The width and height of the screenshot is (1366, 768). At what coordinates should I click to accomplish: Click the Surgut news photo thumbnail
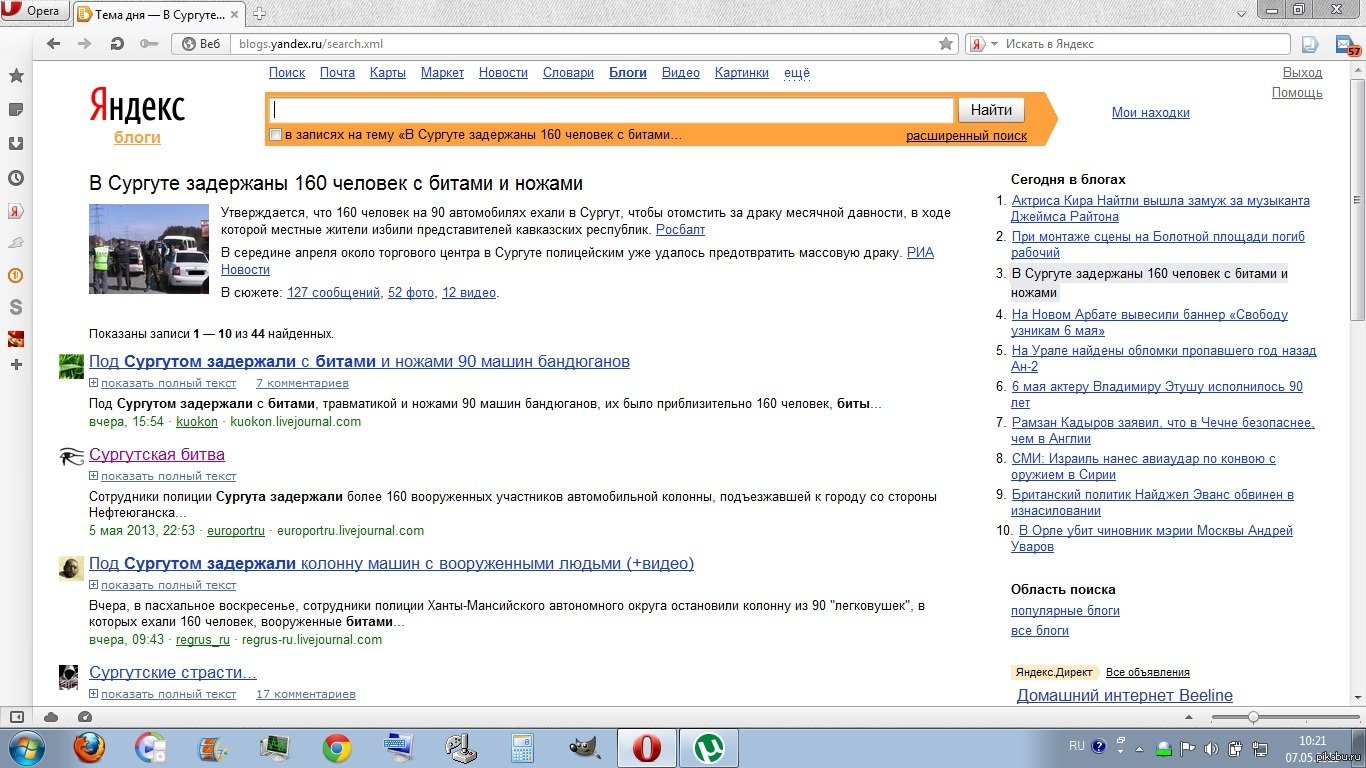click(x=148, y=249)
